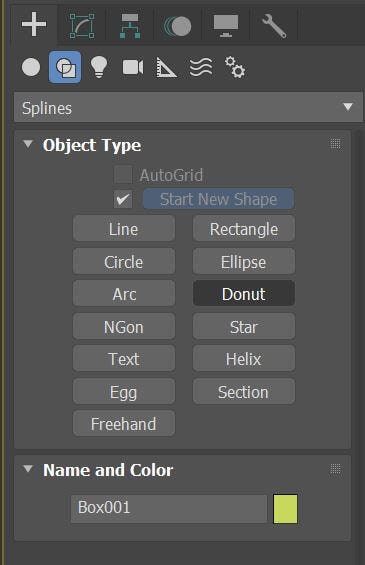Activate the Freehand spline button
Screen dimensions: 365x565
[x=124, y=424]
